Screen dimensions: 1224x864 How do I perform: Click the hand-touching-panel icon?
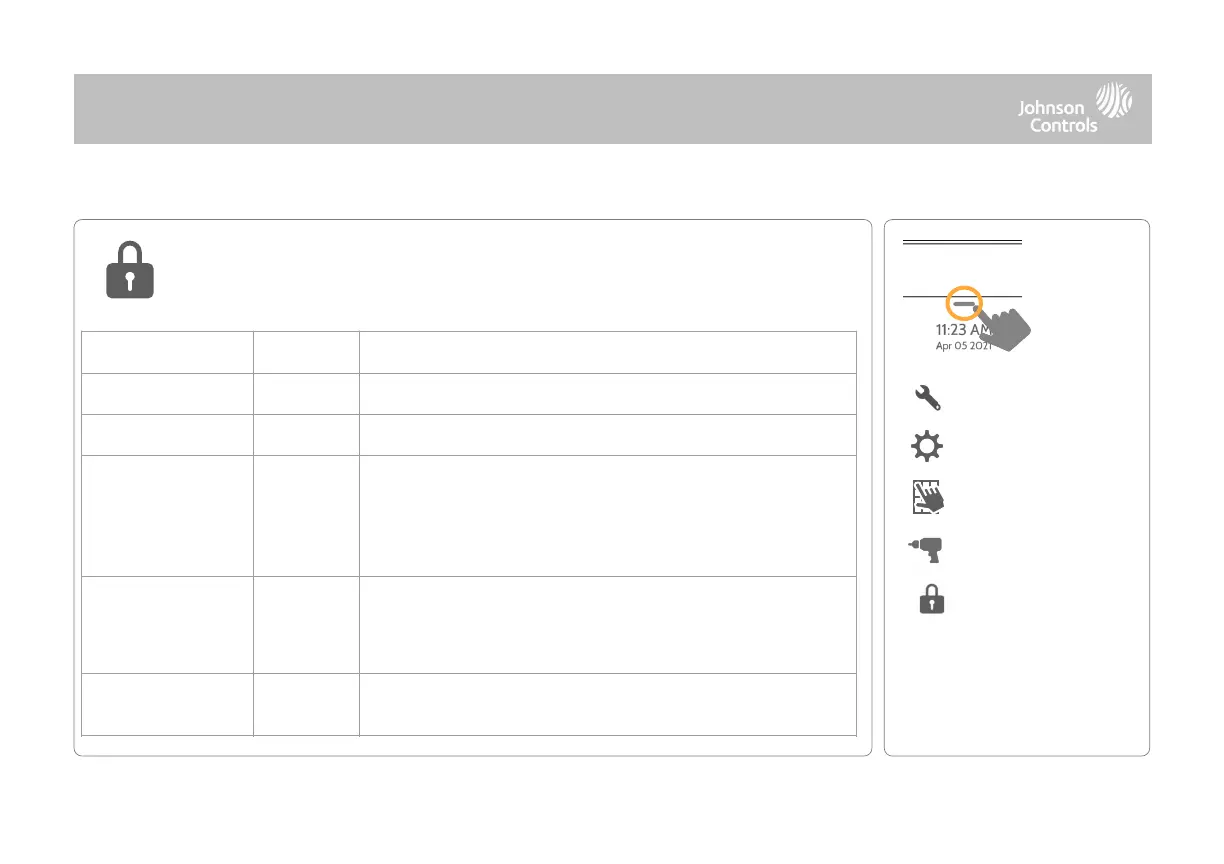[x=929, y=497]
